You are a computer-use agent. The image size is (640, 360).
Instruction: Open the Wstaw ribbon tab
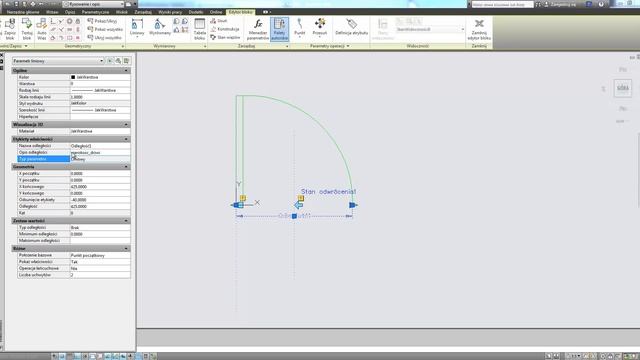(x=52, y=12)
